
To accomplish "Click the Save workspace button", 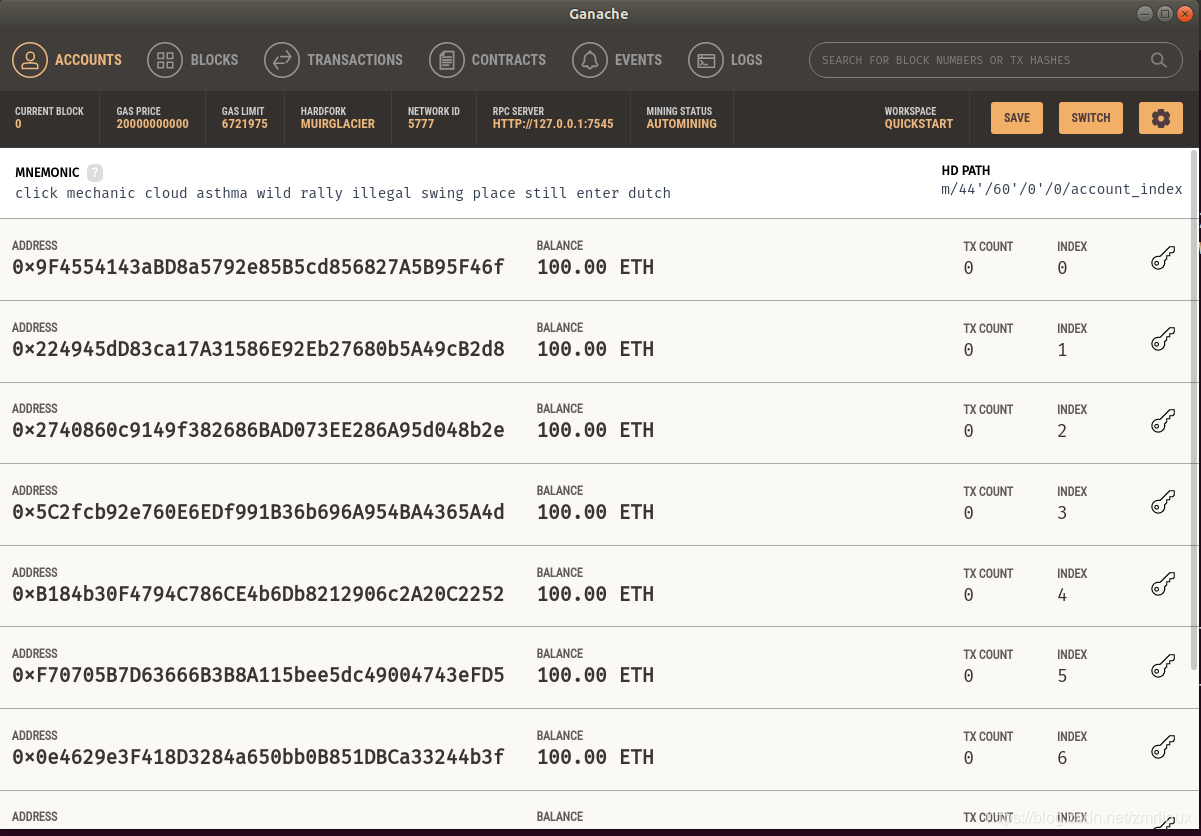I will pos(1017,118).
